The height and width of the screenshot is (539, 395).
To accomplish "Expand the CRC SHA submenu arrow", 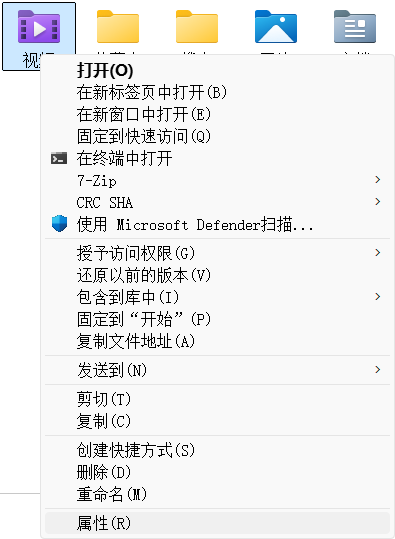I will [x=377, y=201].
